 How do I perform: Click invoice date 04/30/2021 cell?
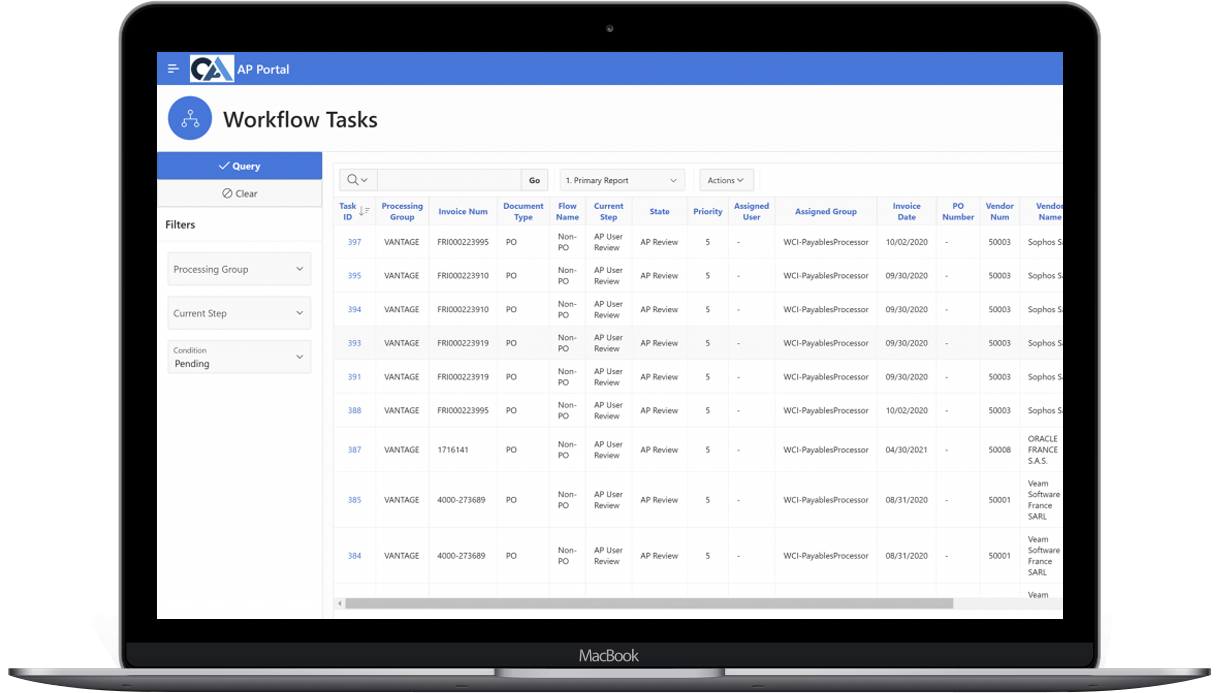pos(906,450)
